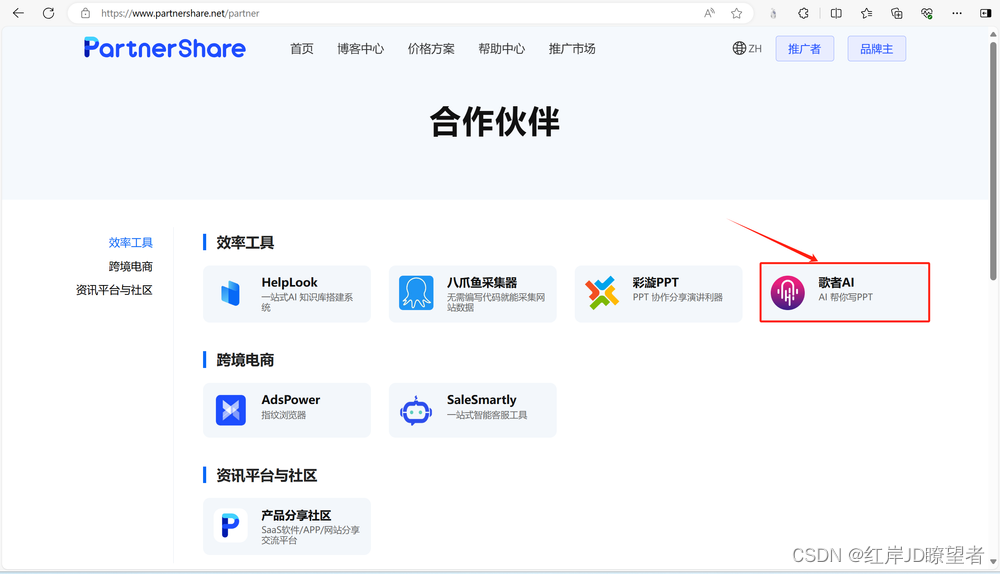
Task: Click the 合作伙伴 page title
Action: [495, 121]
